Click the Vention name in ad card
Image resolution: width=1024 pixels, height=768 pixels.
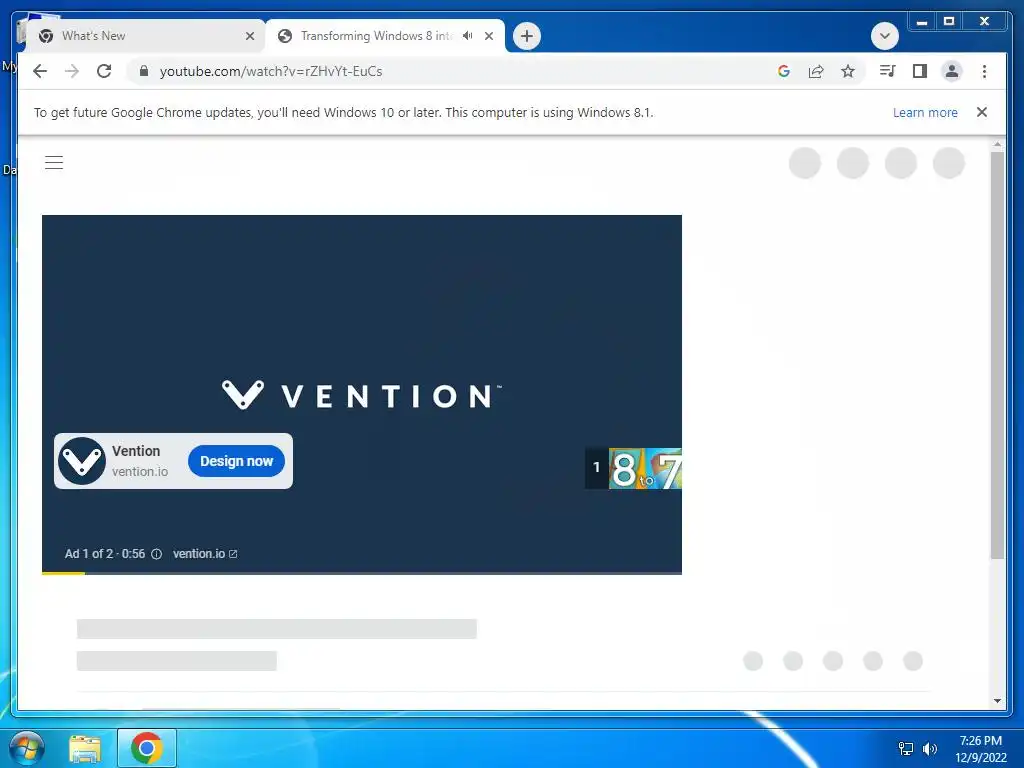pos(136,451)
